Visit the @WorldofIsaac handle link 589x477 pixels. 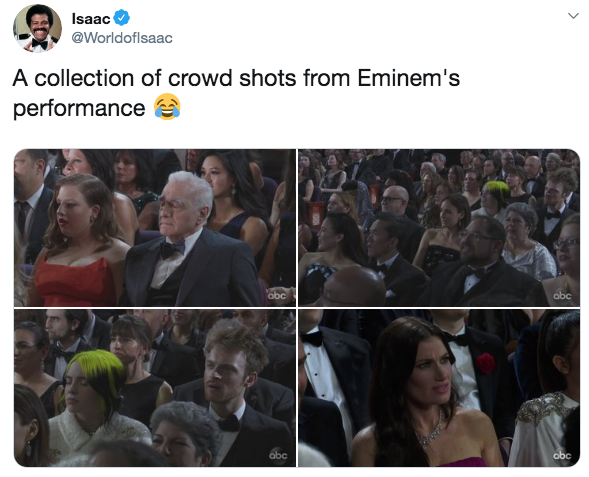pyautogui.click(x=122, y=38)
